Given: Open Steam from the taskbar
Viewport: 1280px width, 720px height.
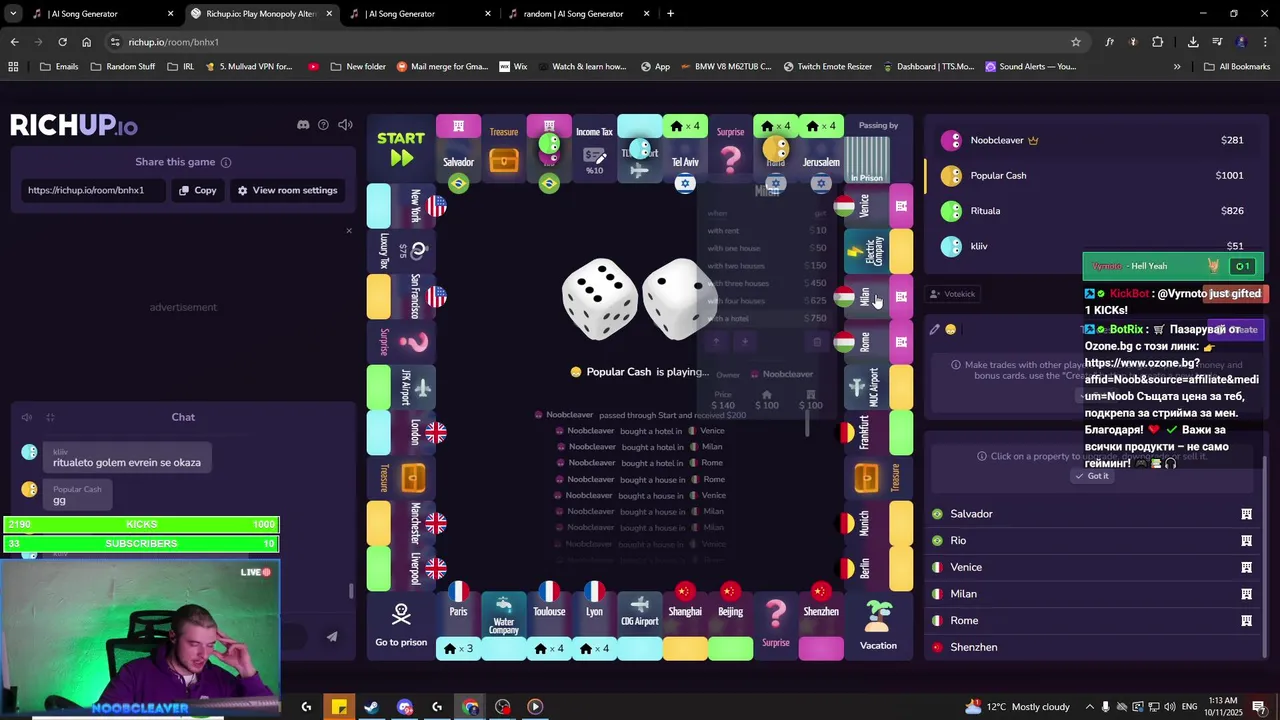Looking at the screenshot, I should point(371,707).
